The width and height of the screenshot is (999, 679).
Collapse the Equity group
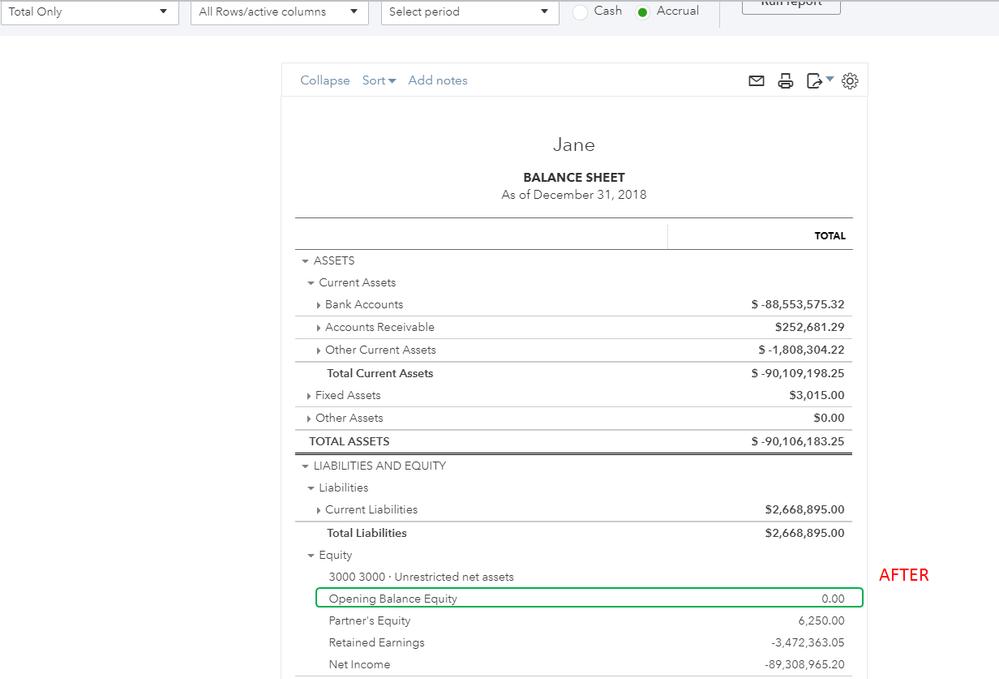pyautogui.click(x=311, y=555)
